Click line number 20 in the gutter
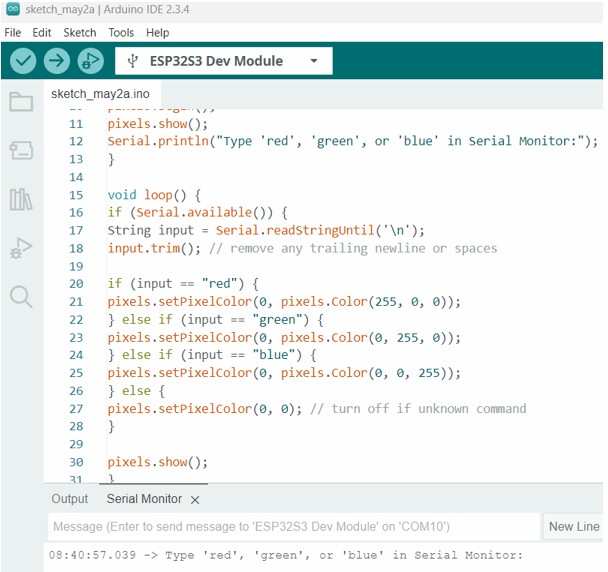The image size is (608, 572). click(x=76, y=284)
